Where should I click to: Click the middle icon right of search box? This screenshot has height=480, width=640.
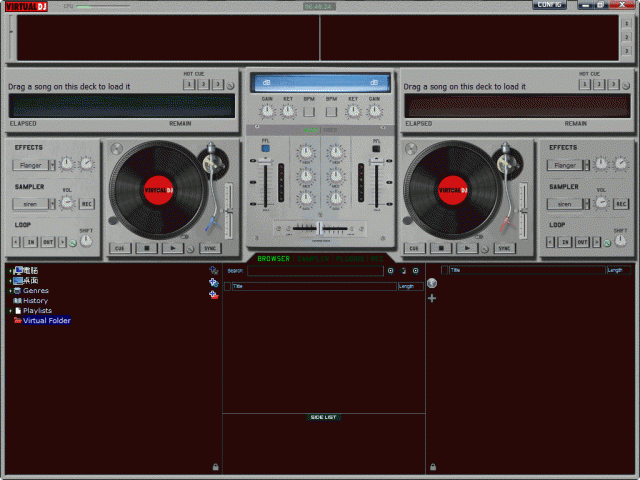tap(403, 271)
